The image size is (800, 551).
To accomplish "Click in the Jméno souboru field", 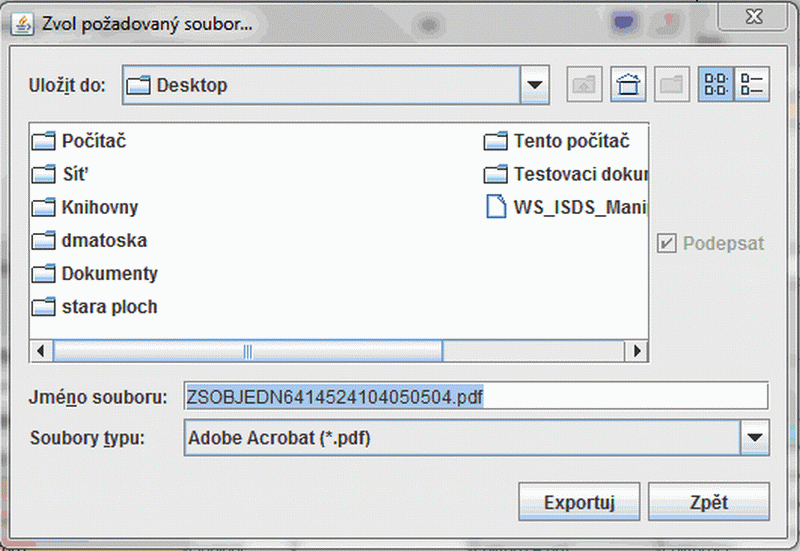I will (x=476, y=396).
